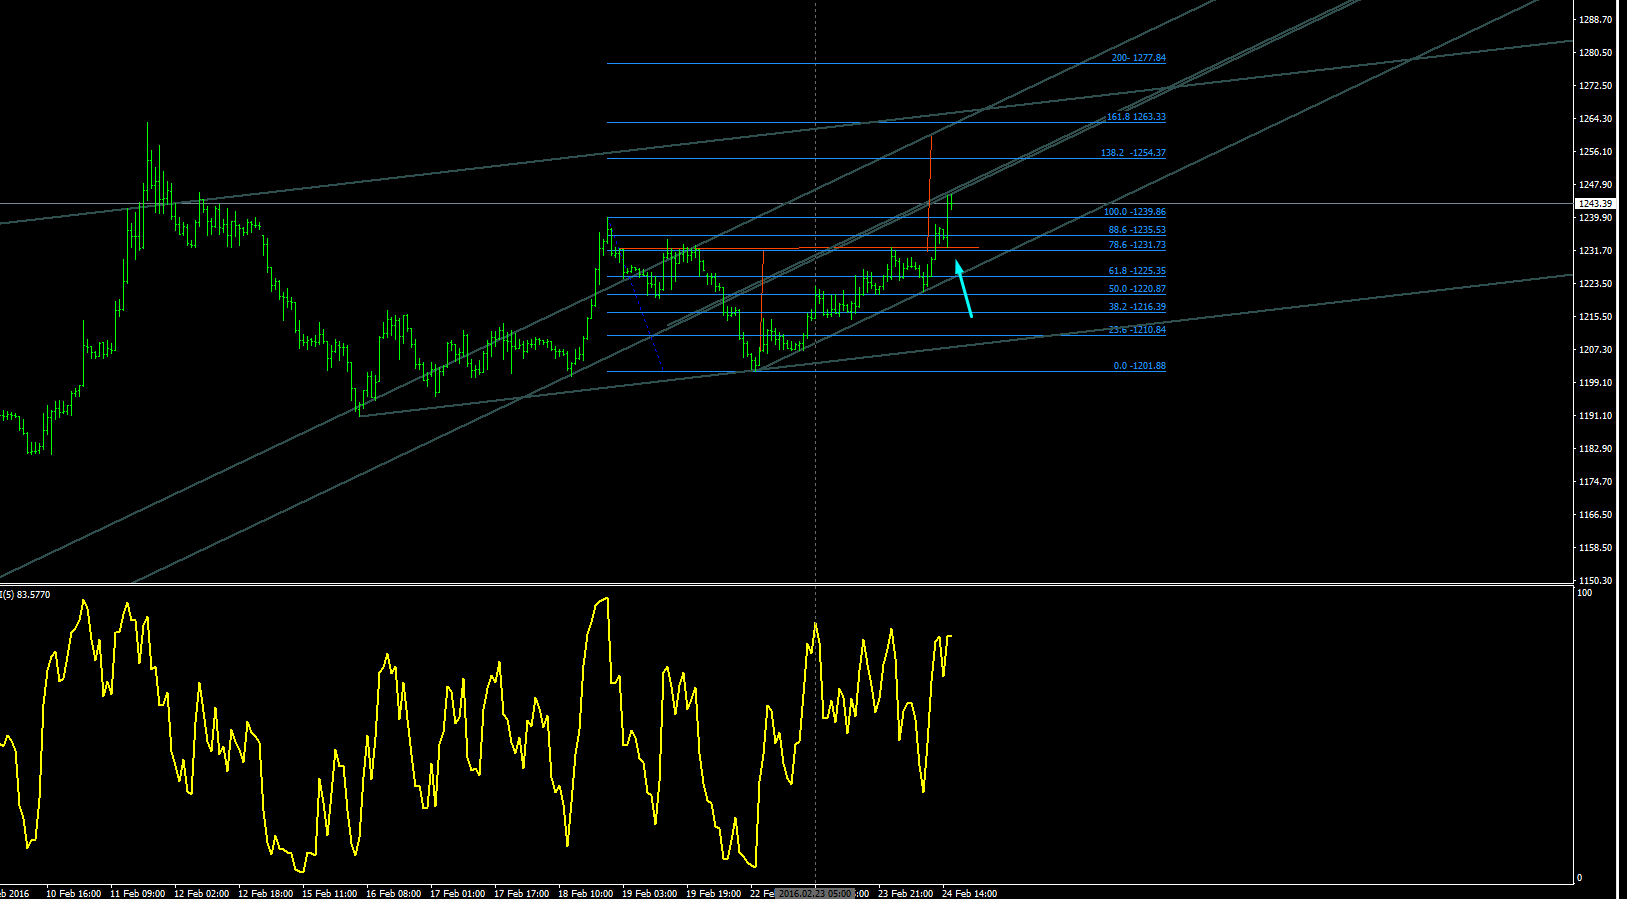The image size is (1627, 899).
Task: Click the "38.2 -1216.39" retracement label
Action: [1137, 307]
